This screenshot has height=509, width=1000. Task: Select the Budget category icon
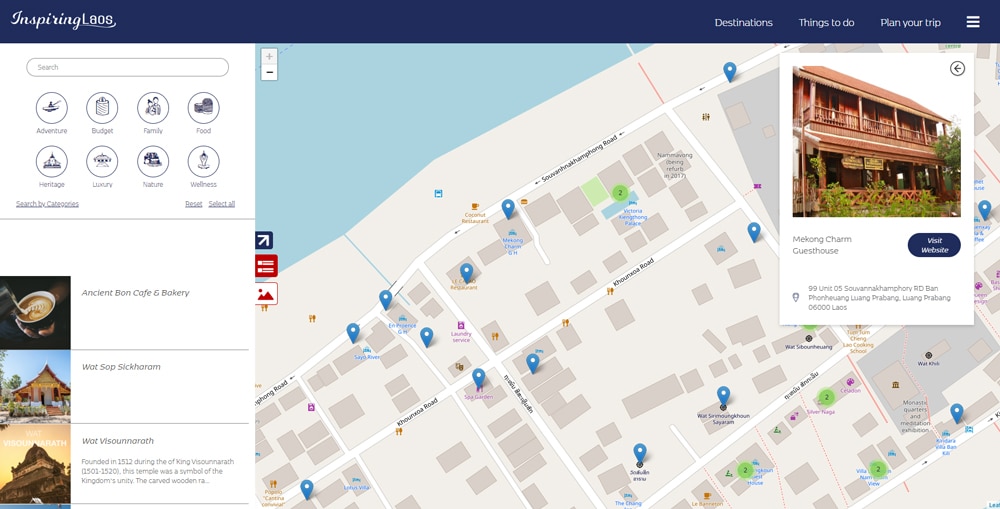pos(102,108)
